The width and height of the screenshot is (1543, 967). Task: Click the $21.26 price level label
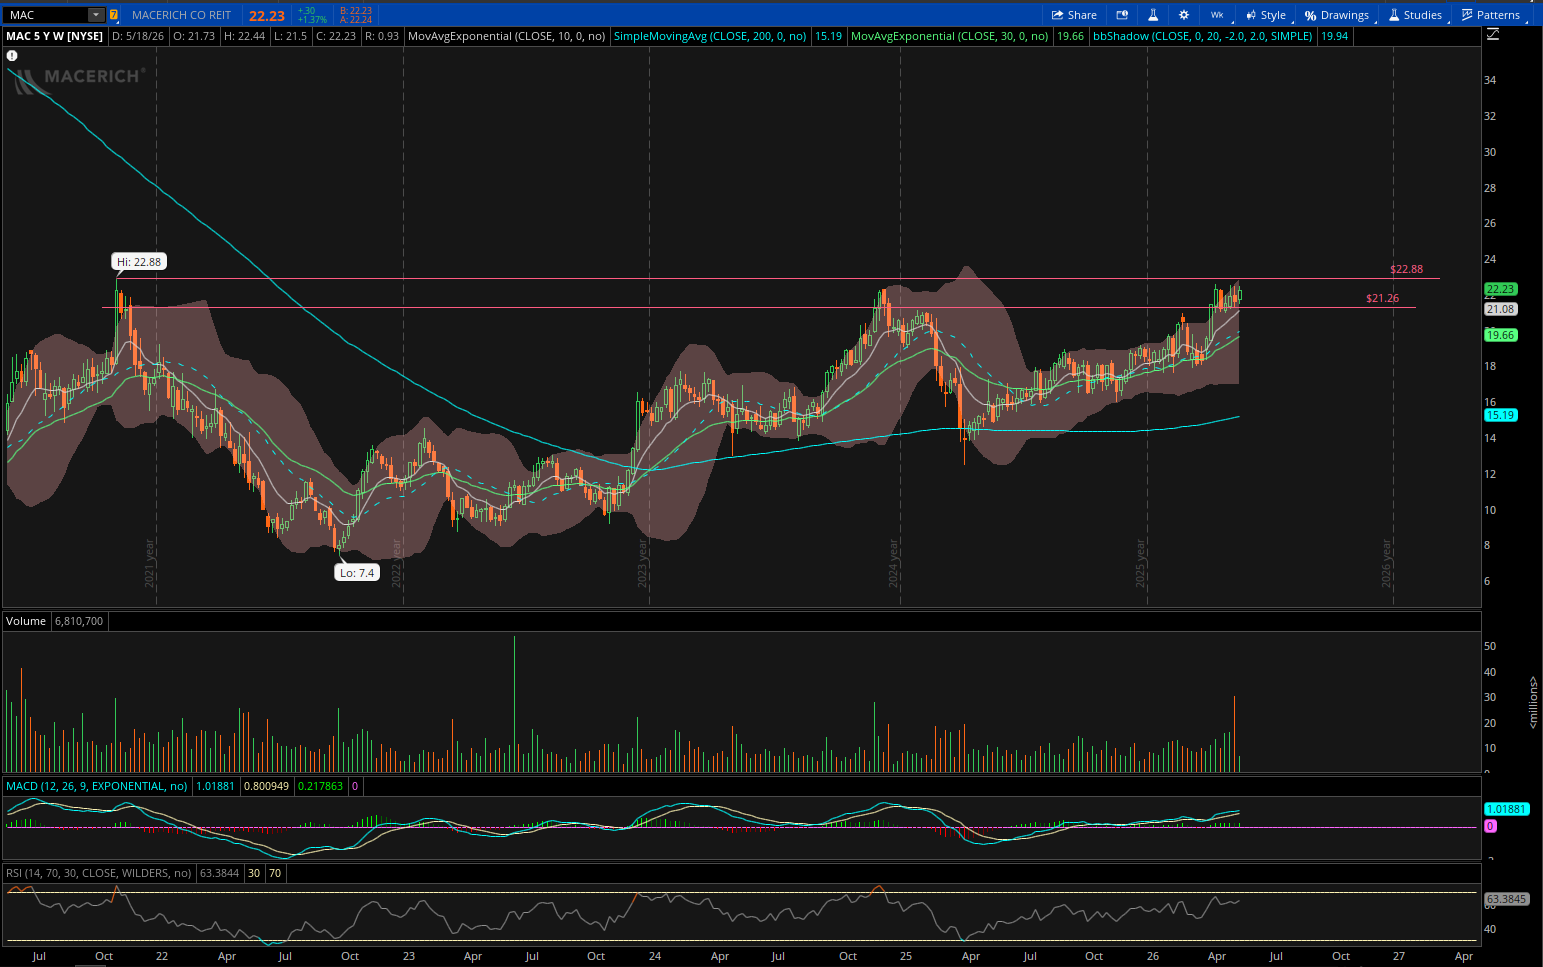pos(1383,298)
